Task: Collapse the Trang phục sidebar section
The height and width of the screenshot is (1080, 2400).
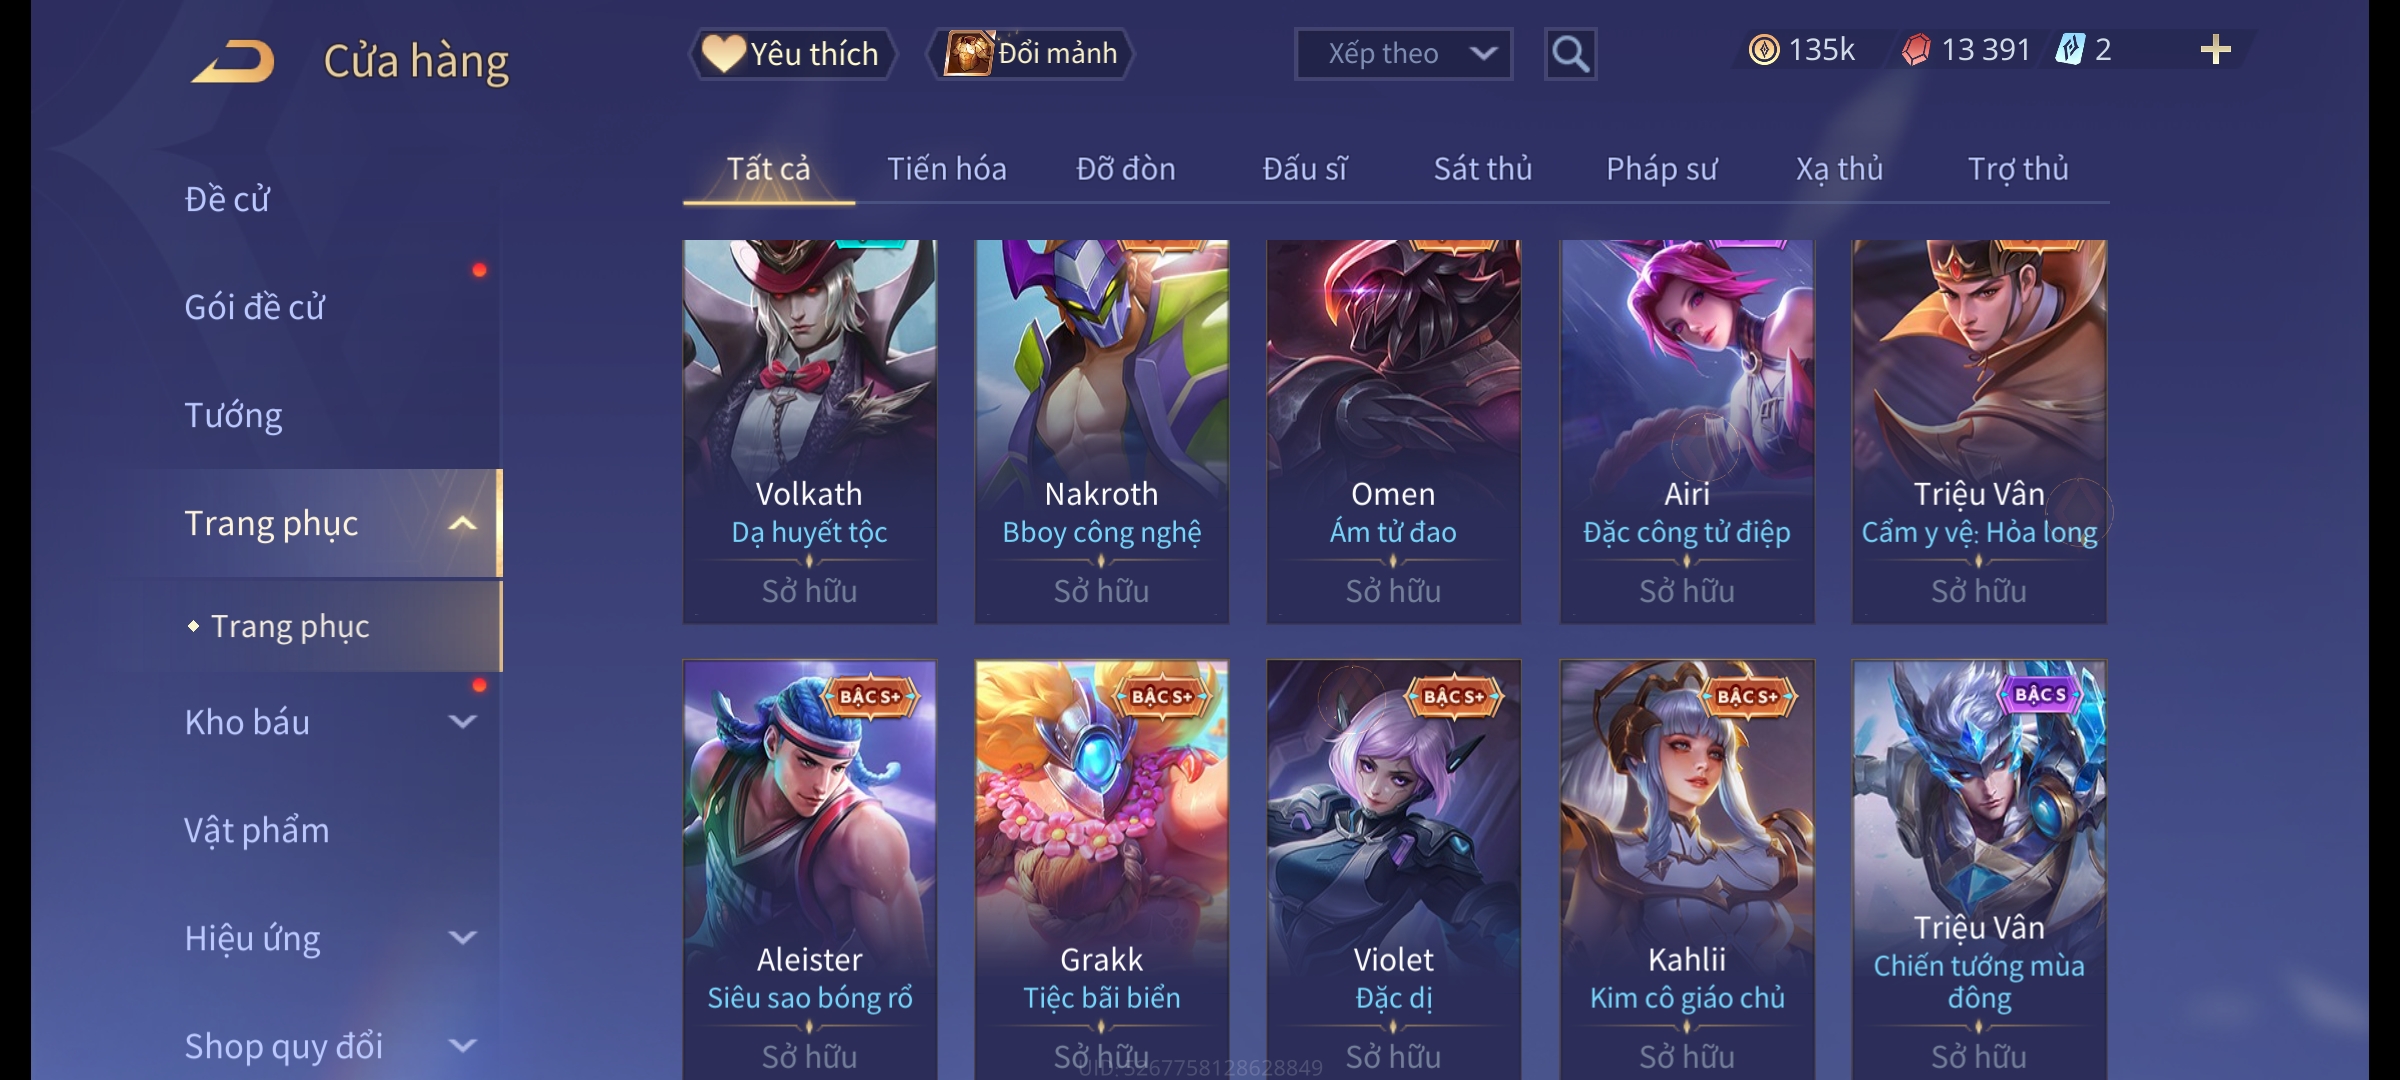Action: pyautogui.click(x=462, y=523)
